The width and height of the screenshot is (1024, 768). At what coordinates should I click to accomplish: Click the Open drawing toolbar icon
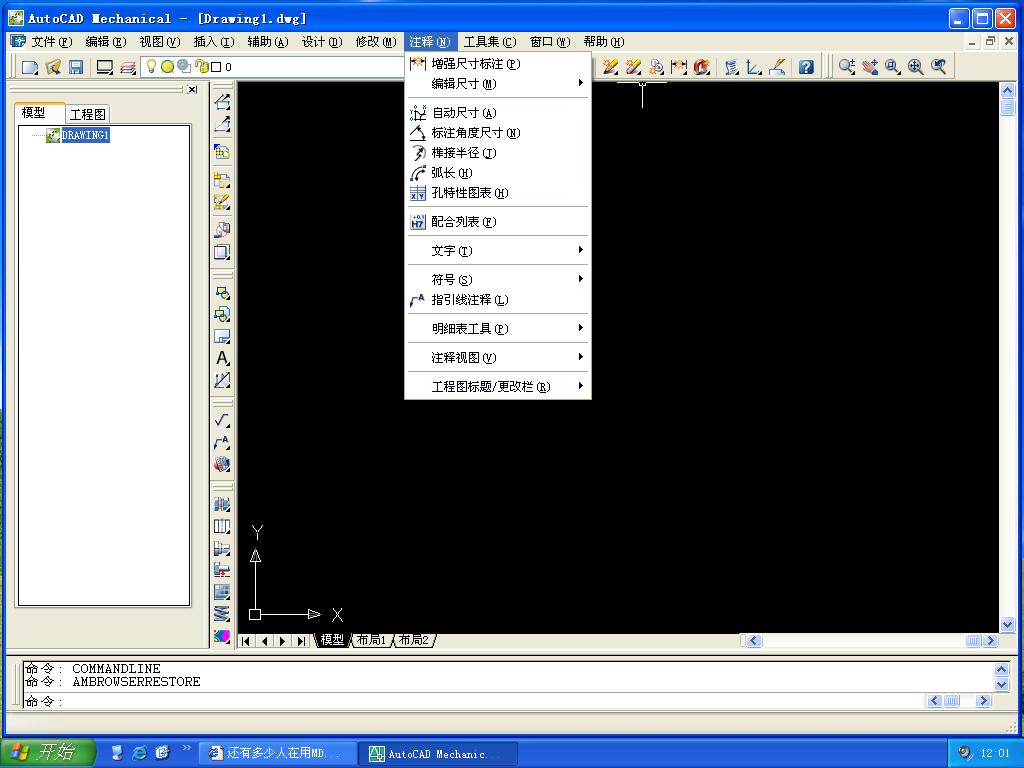click(53, 67)
